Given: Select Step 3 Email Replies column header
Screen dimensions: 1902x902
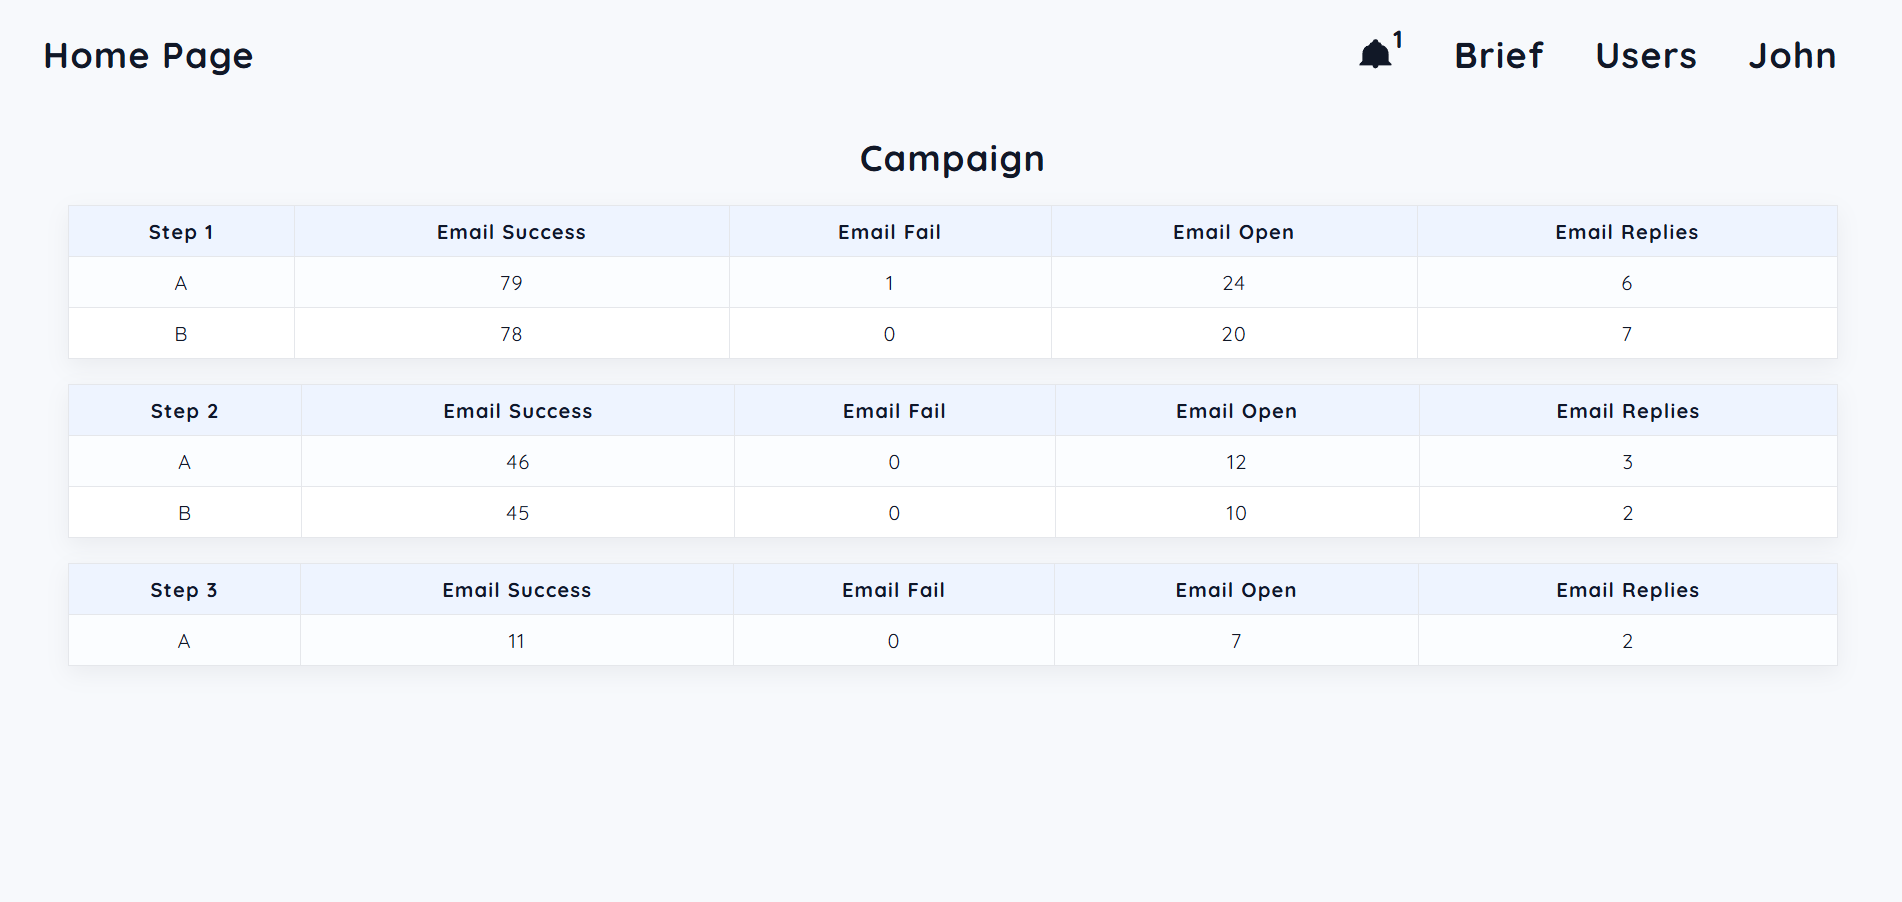Looking at the screenshot, I should tap(1627, 590).
